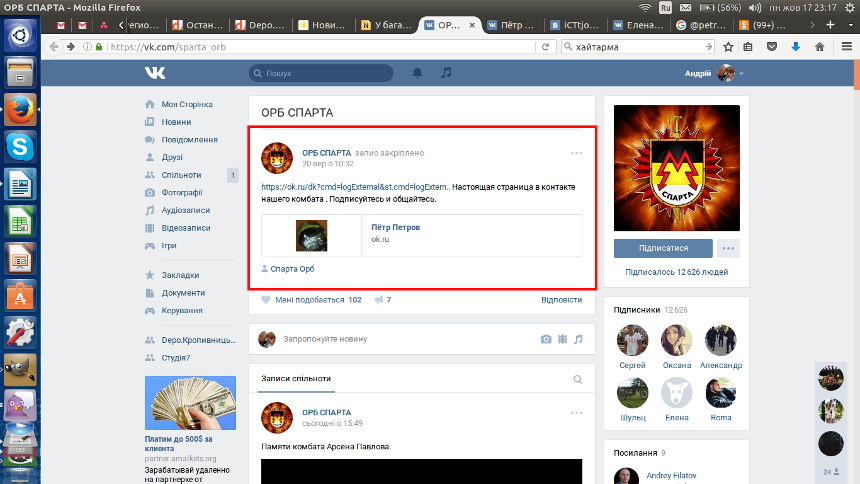
Task: Open subscriber Шульц avatar
Action: coord(632,392)
